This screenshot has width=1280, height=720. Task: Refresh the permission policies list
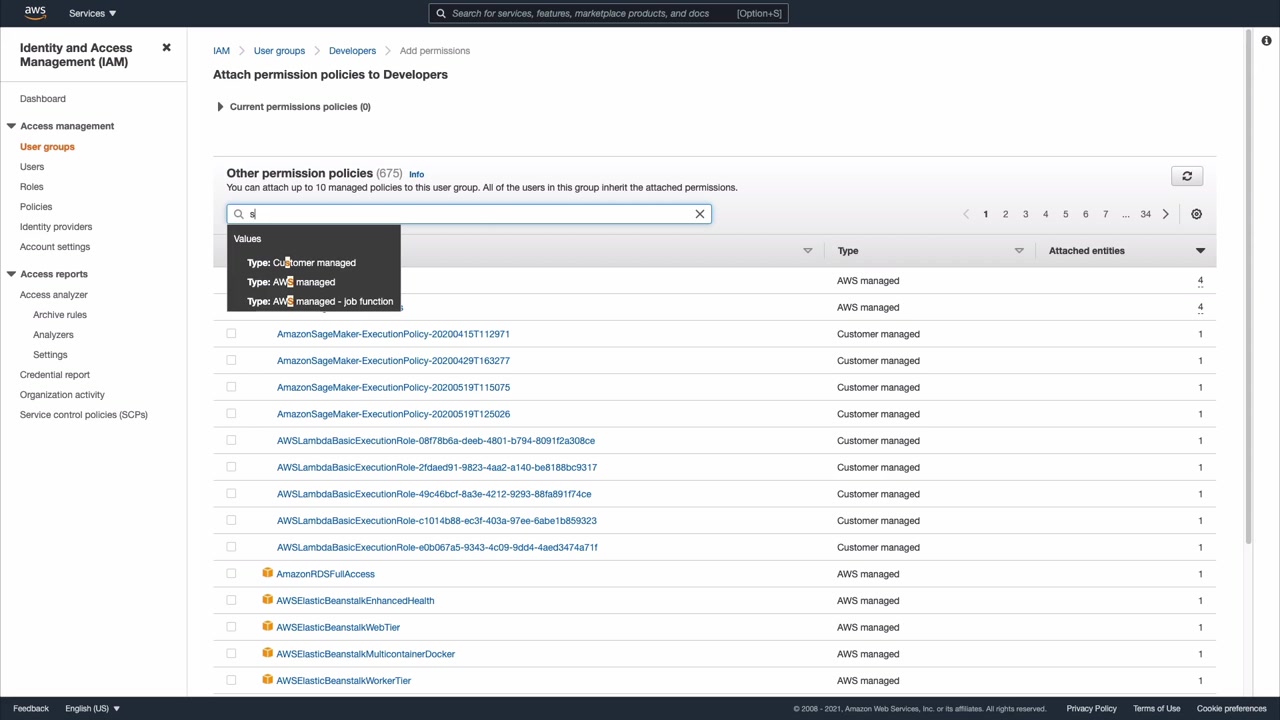point(1187,176)
